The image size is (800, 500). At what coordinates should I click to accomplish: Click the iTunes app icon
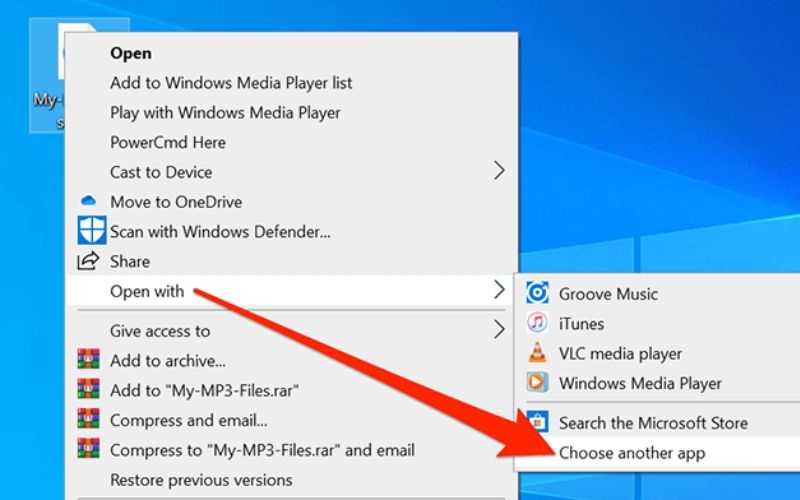click(537, 322)
